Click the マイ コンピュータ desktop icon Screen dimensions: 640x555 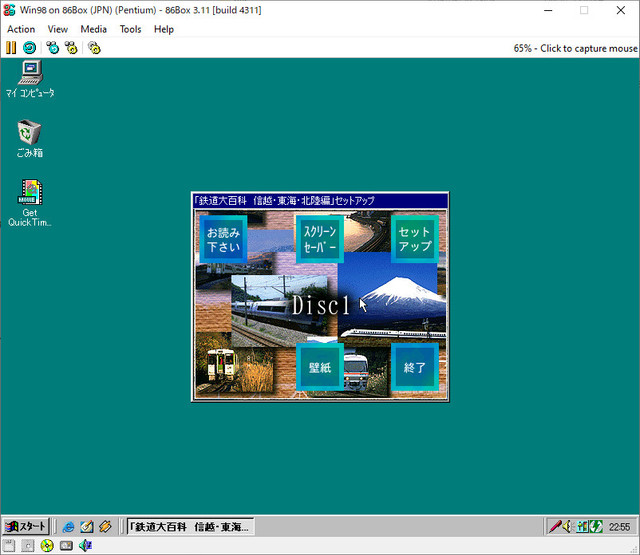click(30, 79)
